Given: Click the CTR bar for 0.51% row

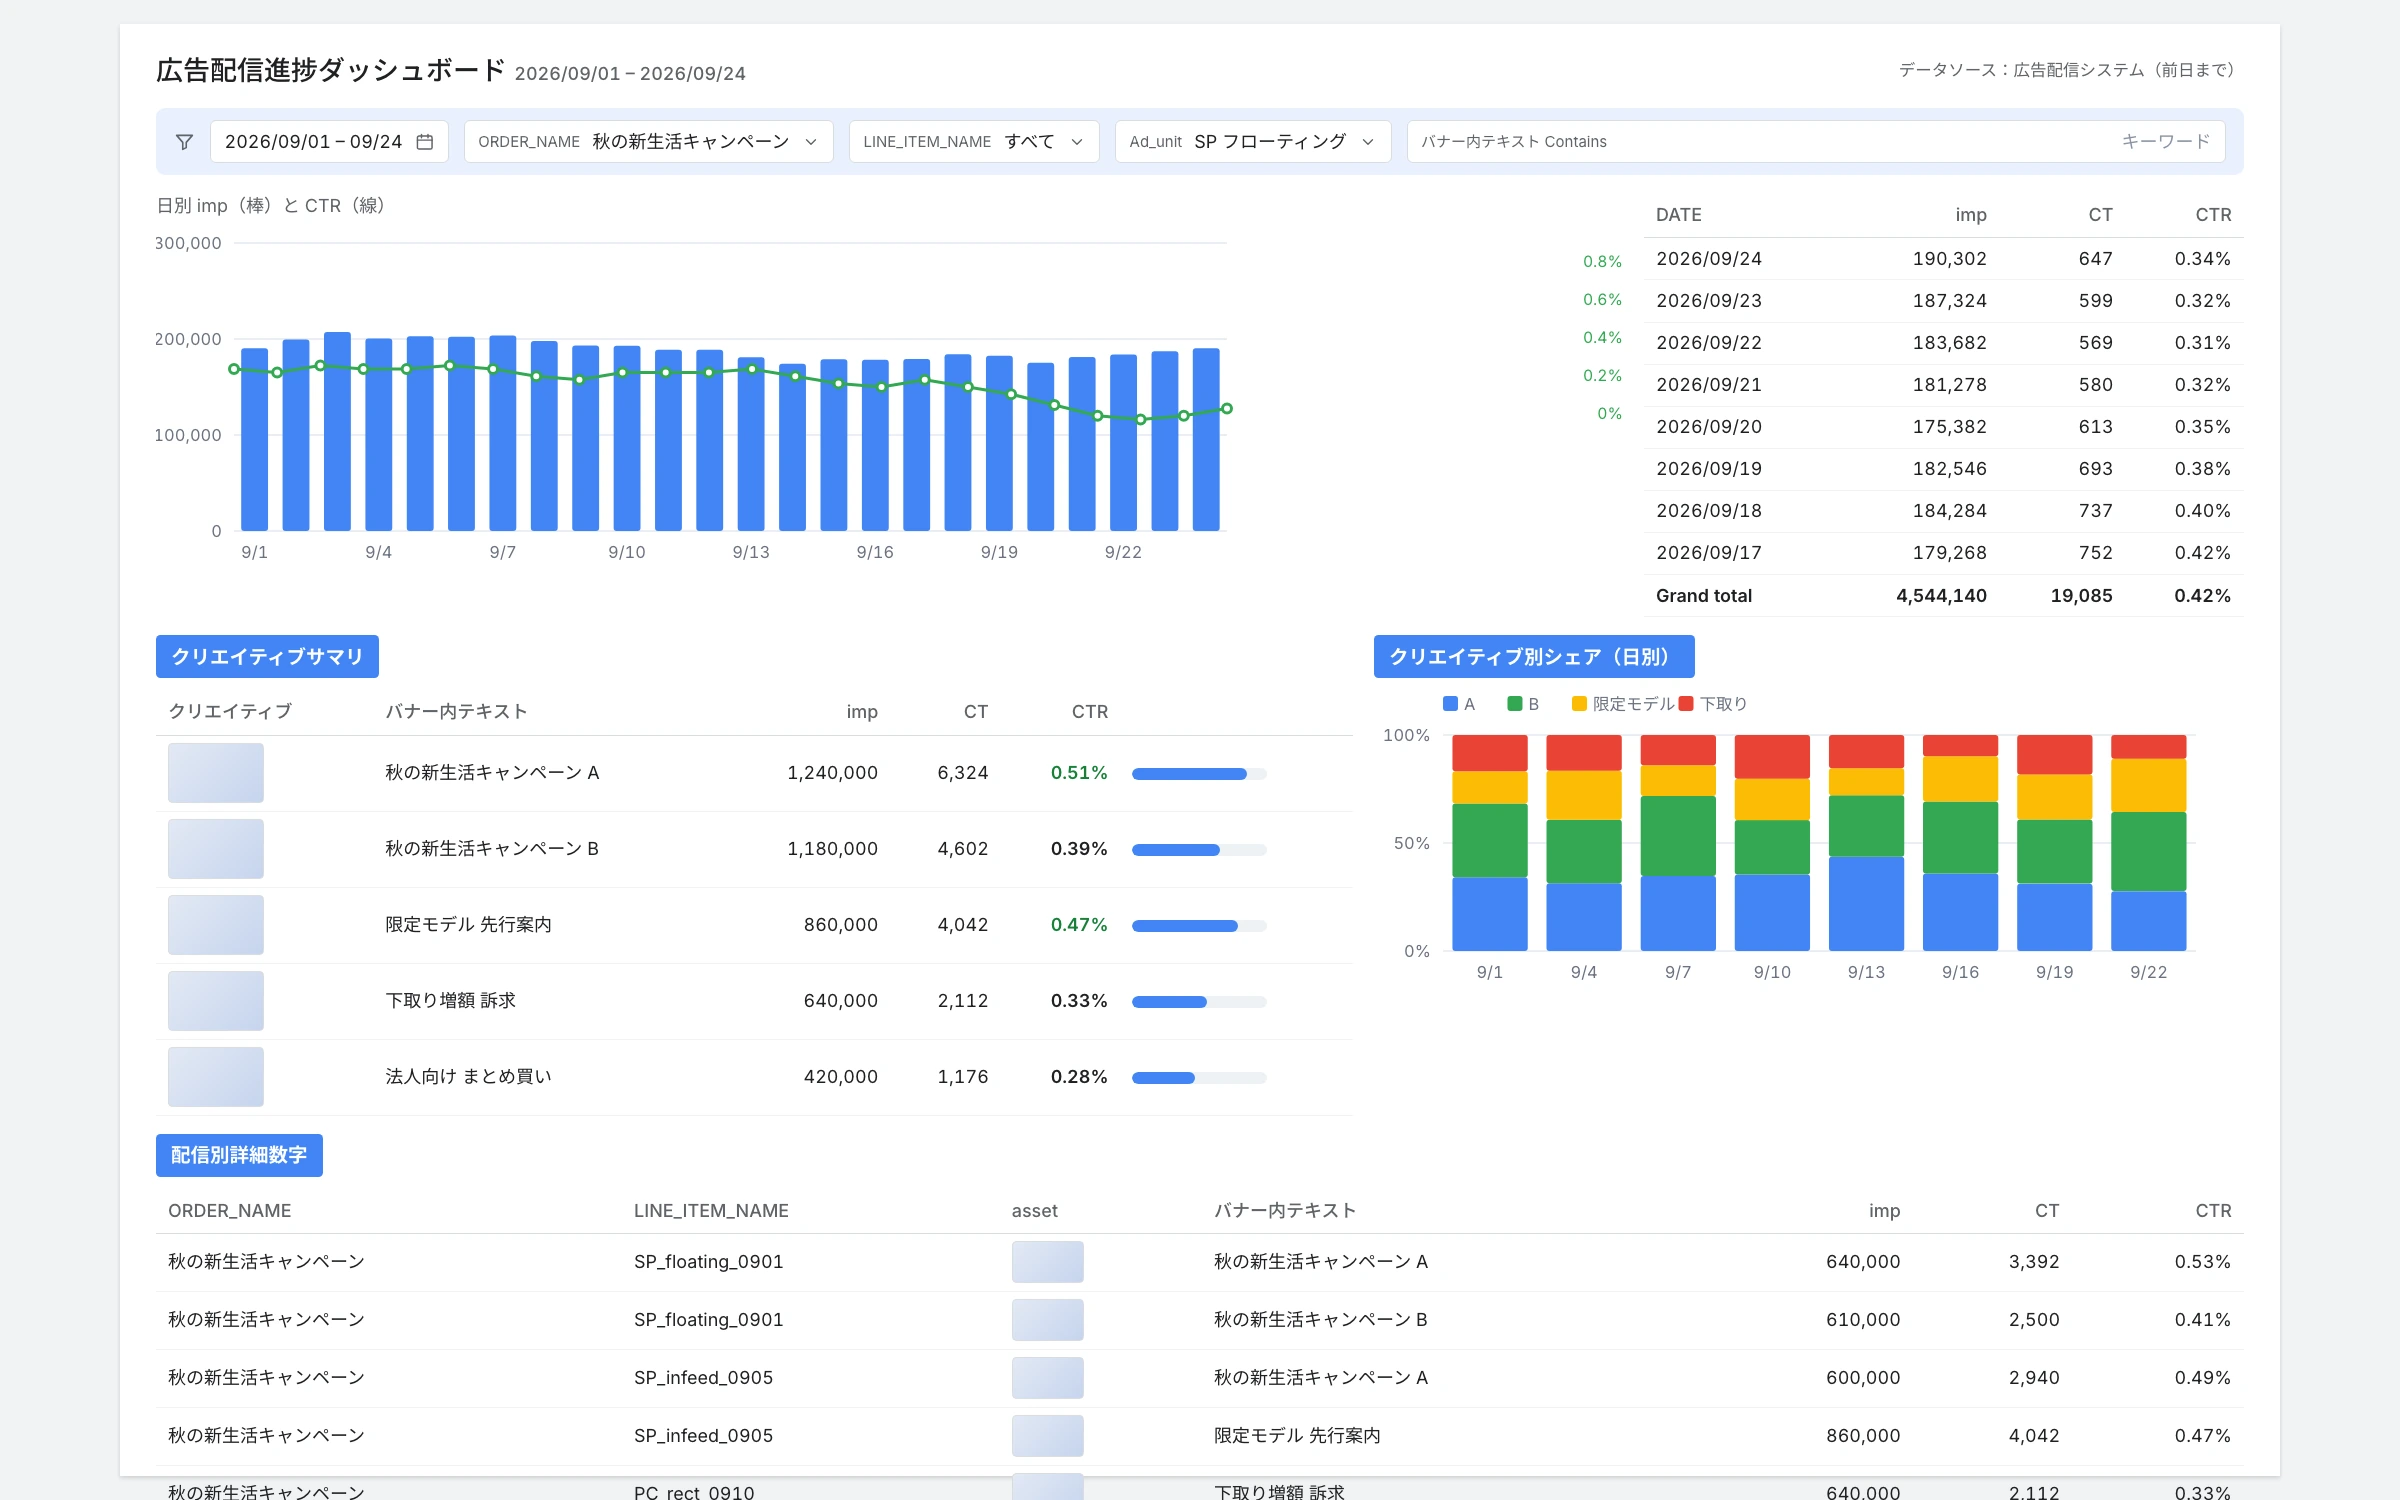Looking at the screenshot, I should point(1199,774).
